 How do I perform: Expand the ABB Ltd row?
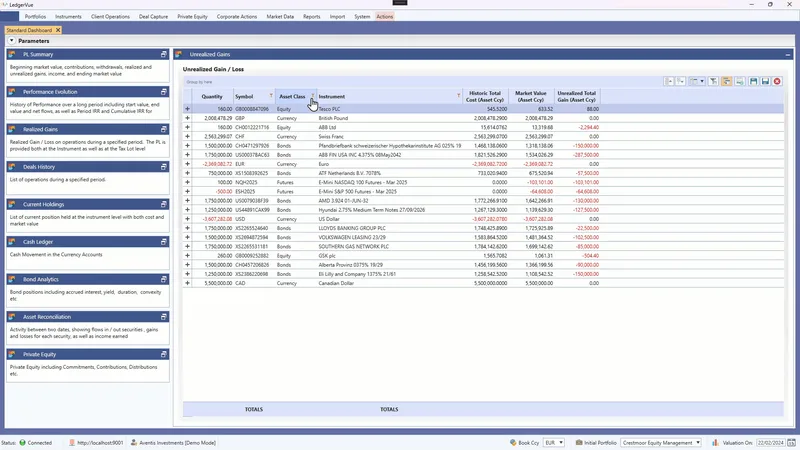click(x=187, y=127)
